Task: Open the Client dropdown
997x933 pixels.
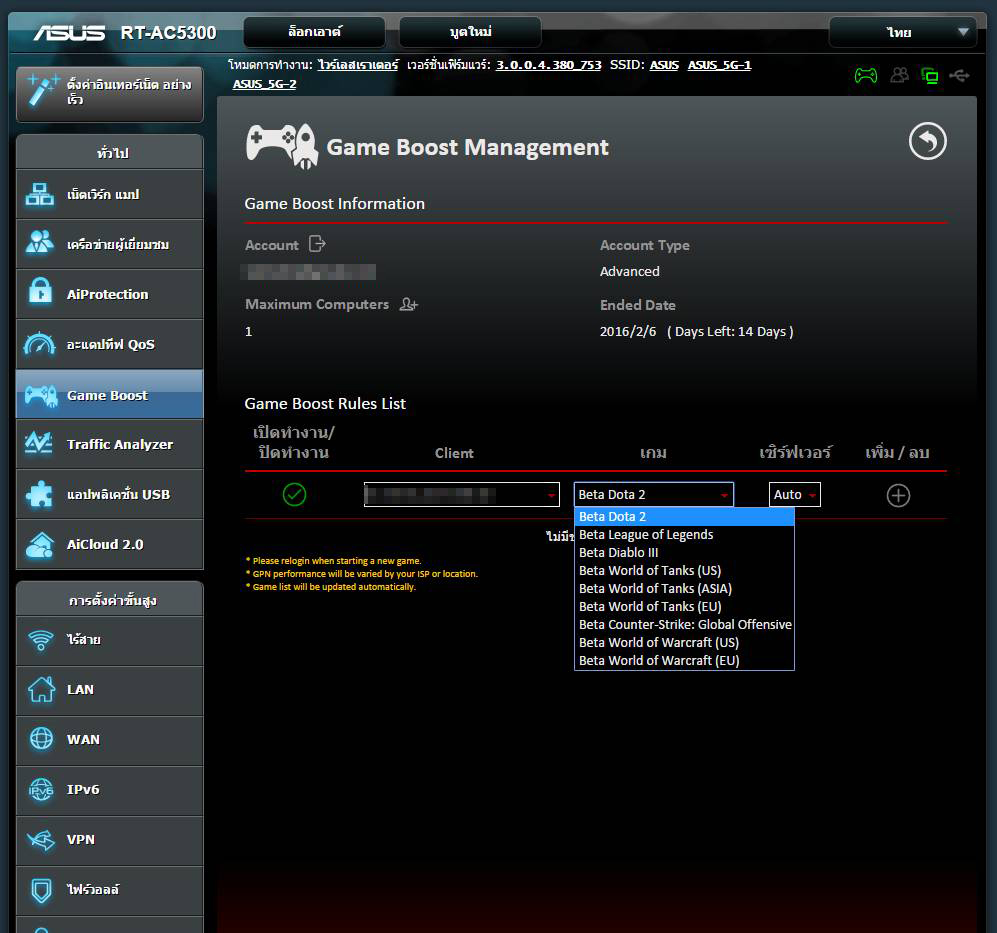Action: tap(462, 495)
